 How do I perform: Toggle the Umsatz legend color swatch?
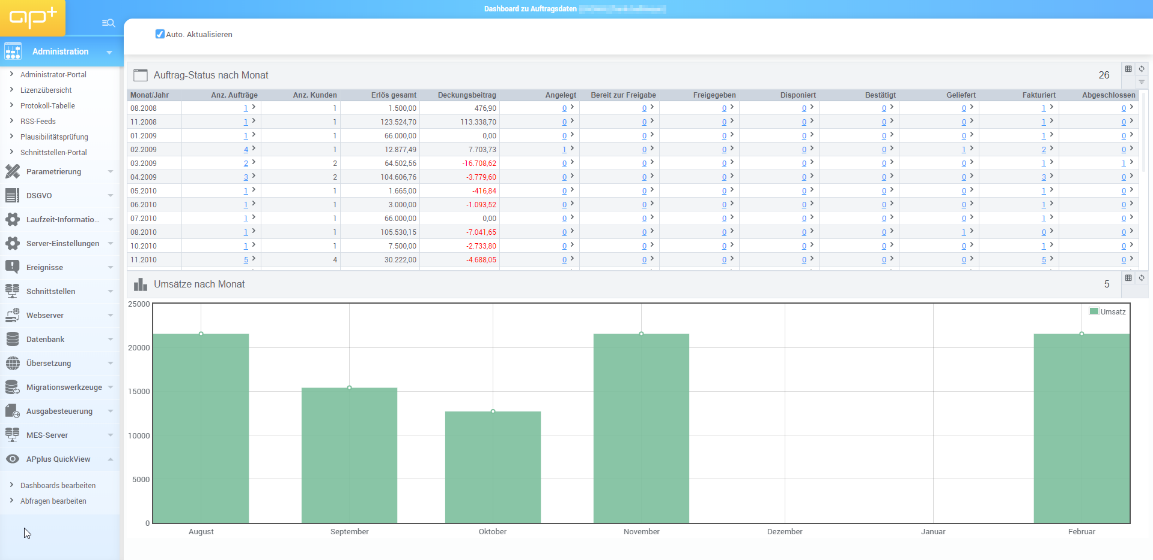[x=1094, y=312]
